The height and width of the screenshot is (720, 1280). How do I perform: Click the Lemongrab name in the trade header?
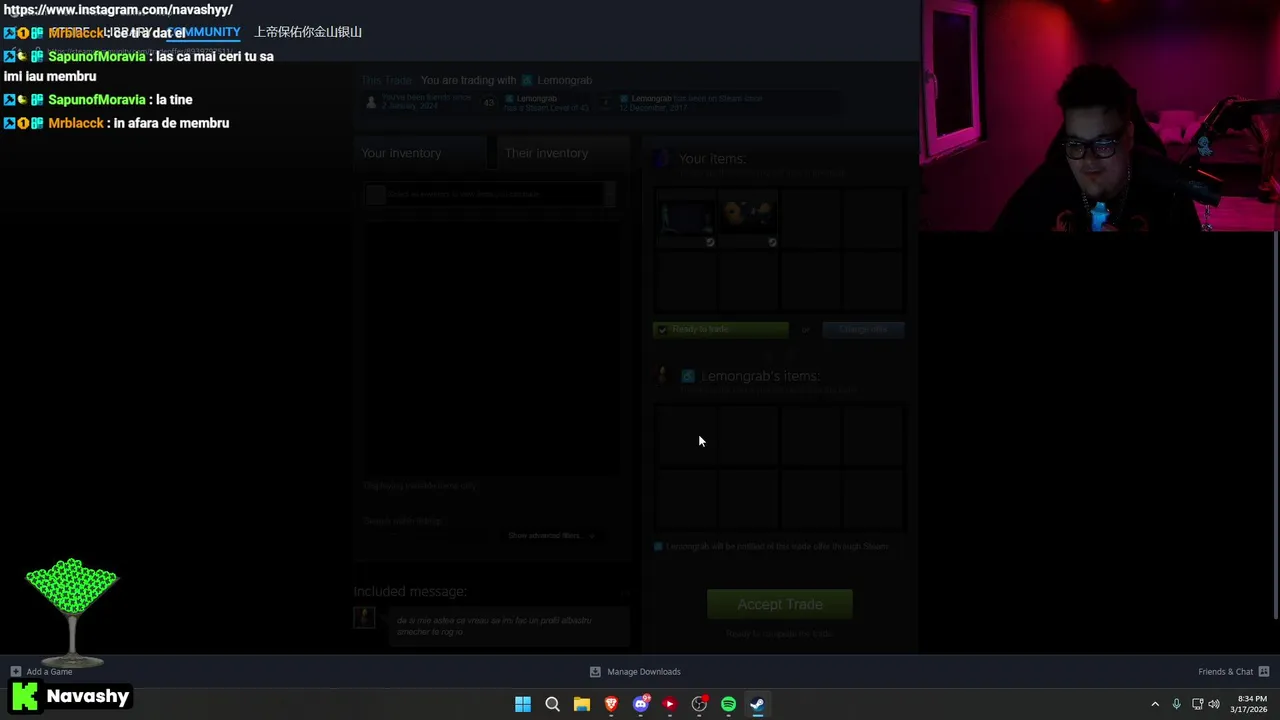pos(564,80)
